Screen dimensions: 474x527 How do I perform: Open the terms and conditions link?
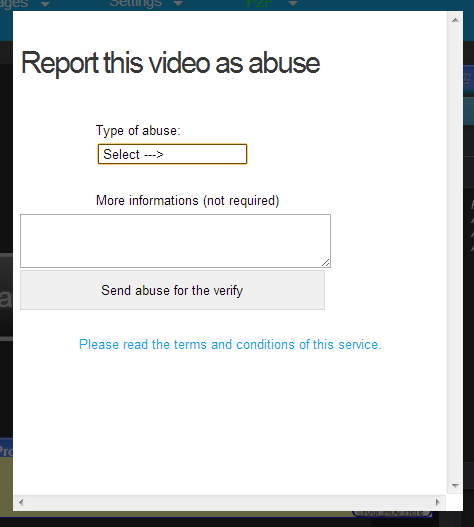pos(230,344)
